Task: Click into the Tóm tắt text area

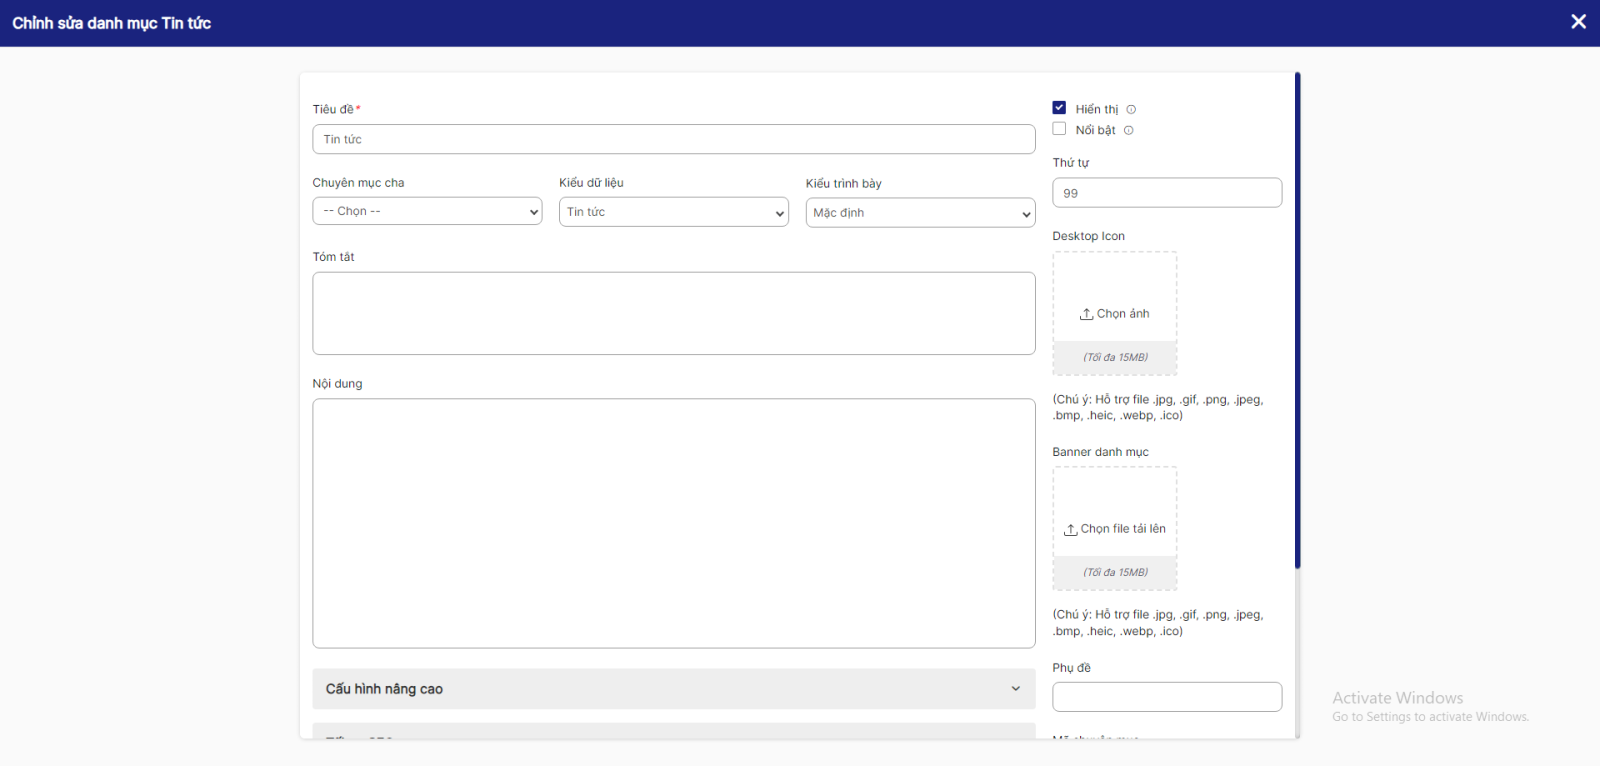Action: 673,313
